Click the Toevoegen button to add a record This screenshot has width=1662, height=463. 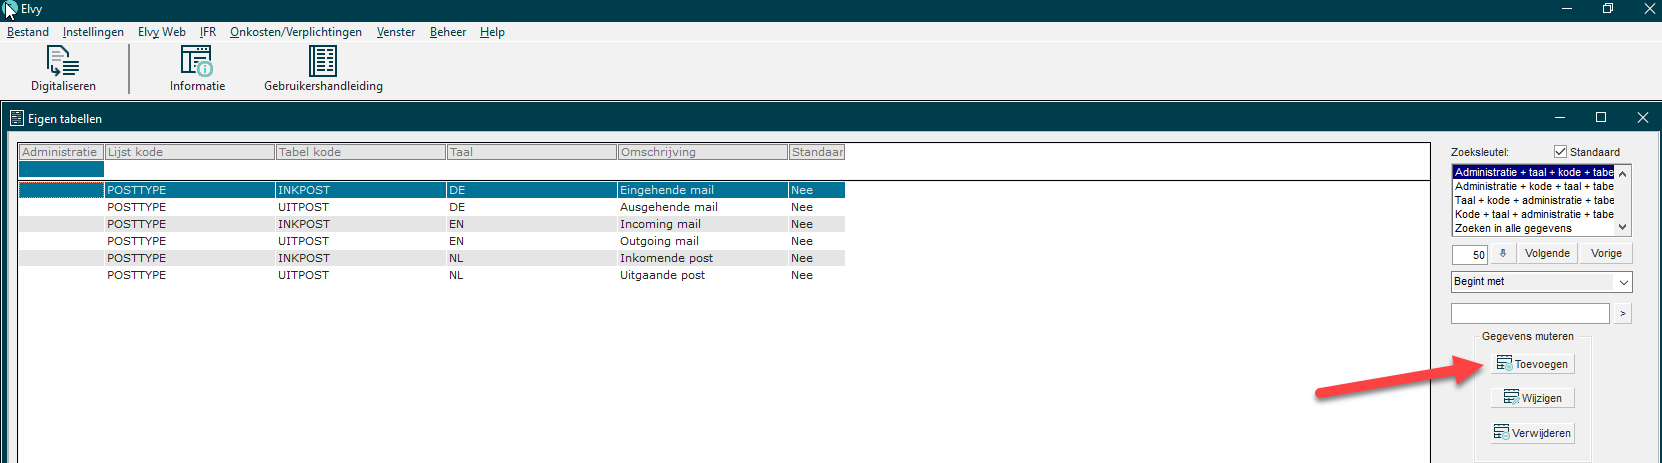point(1532,364)
